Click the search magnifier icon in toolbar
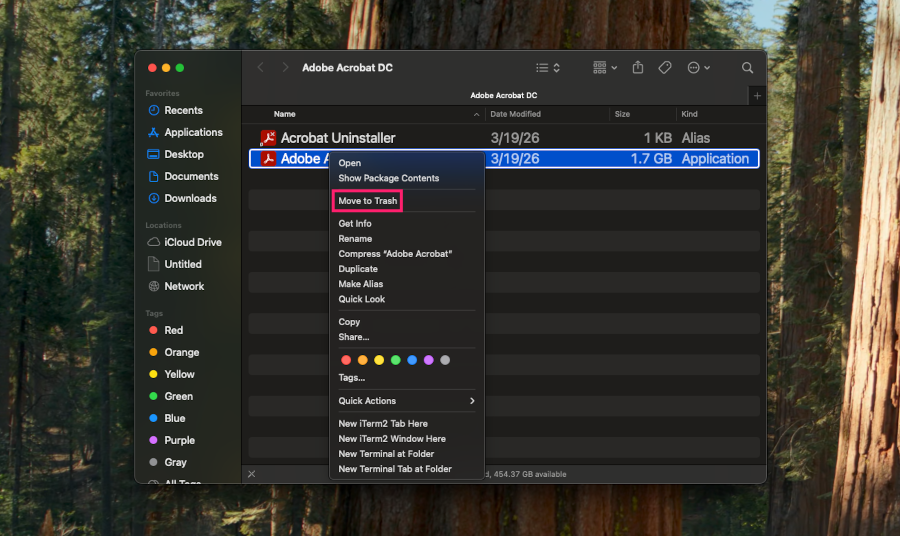Screen dimensions: 900x536 point(747,68)
